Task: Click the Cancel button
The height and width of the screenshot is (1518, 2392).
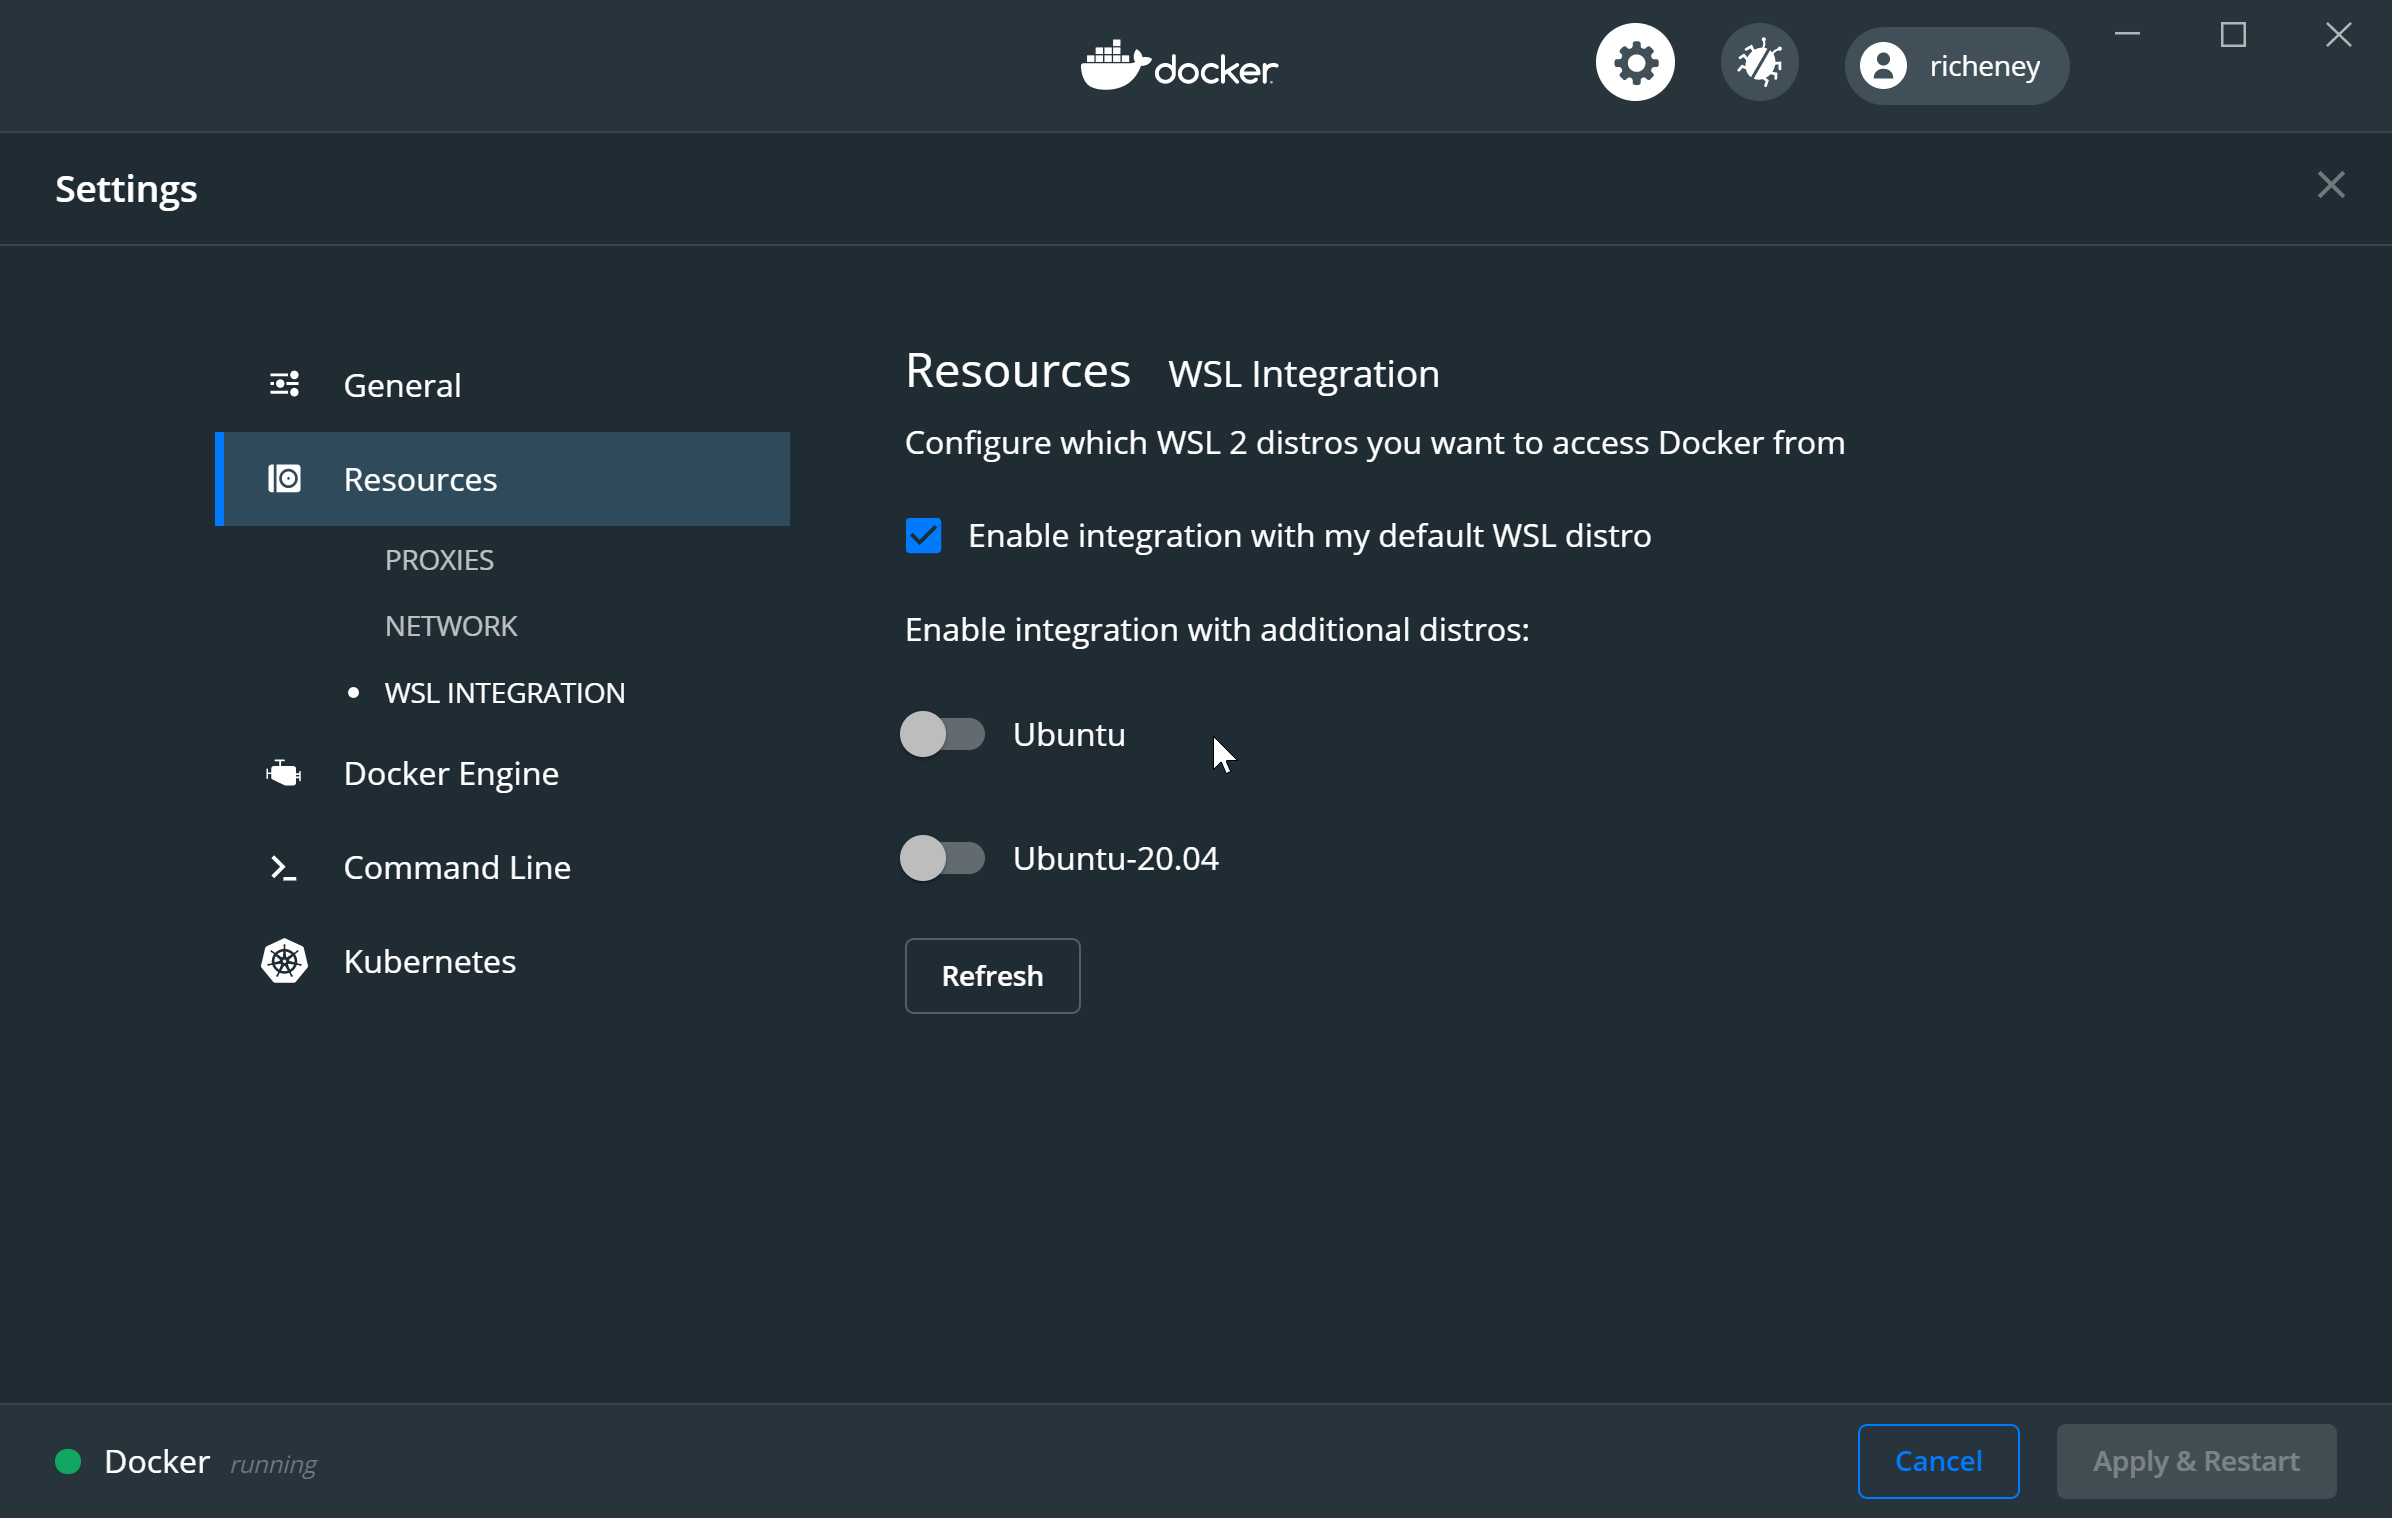Action: [1938, 1461]
